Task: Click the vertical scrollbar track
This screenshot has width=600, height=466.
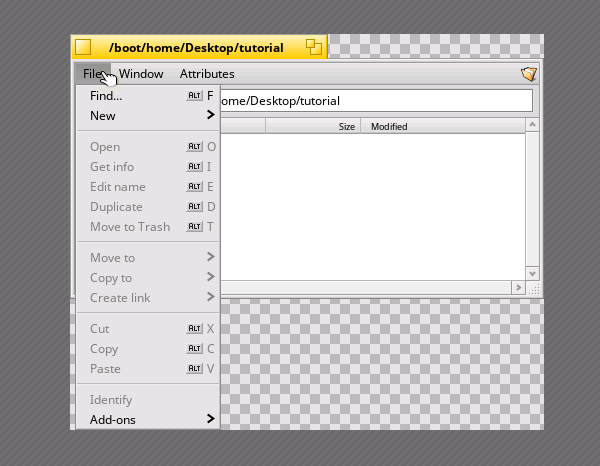Action: 533,200
